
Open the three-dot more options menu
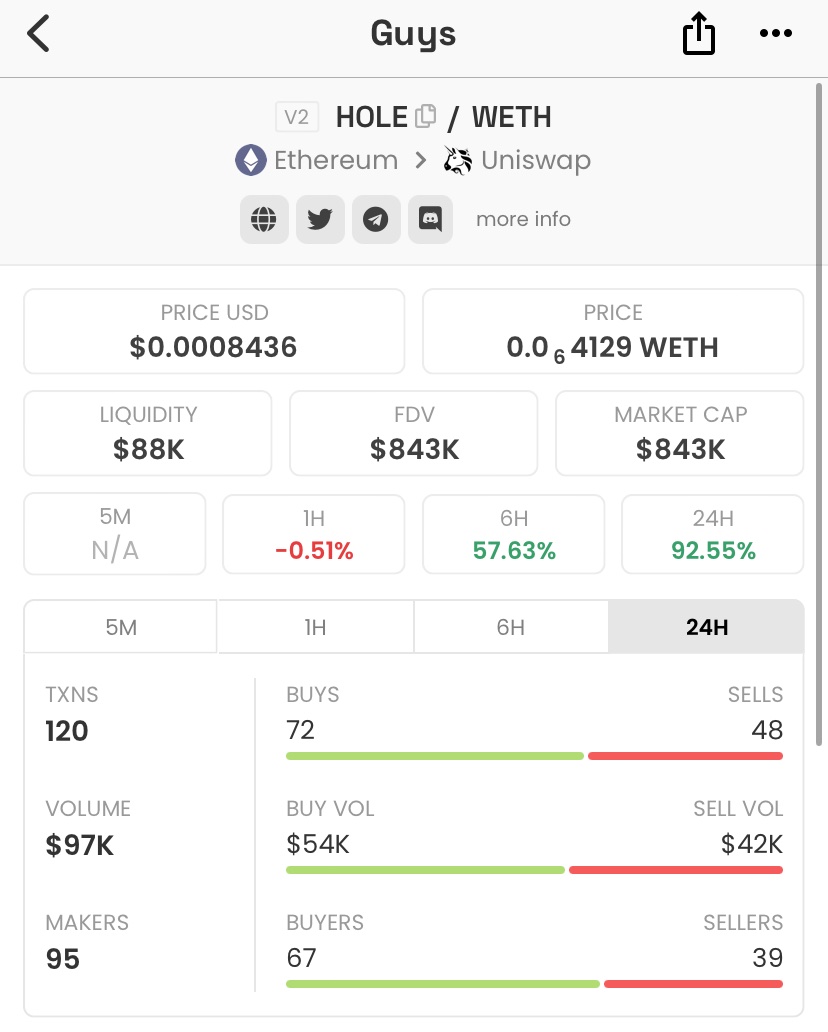point(775,33)
